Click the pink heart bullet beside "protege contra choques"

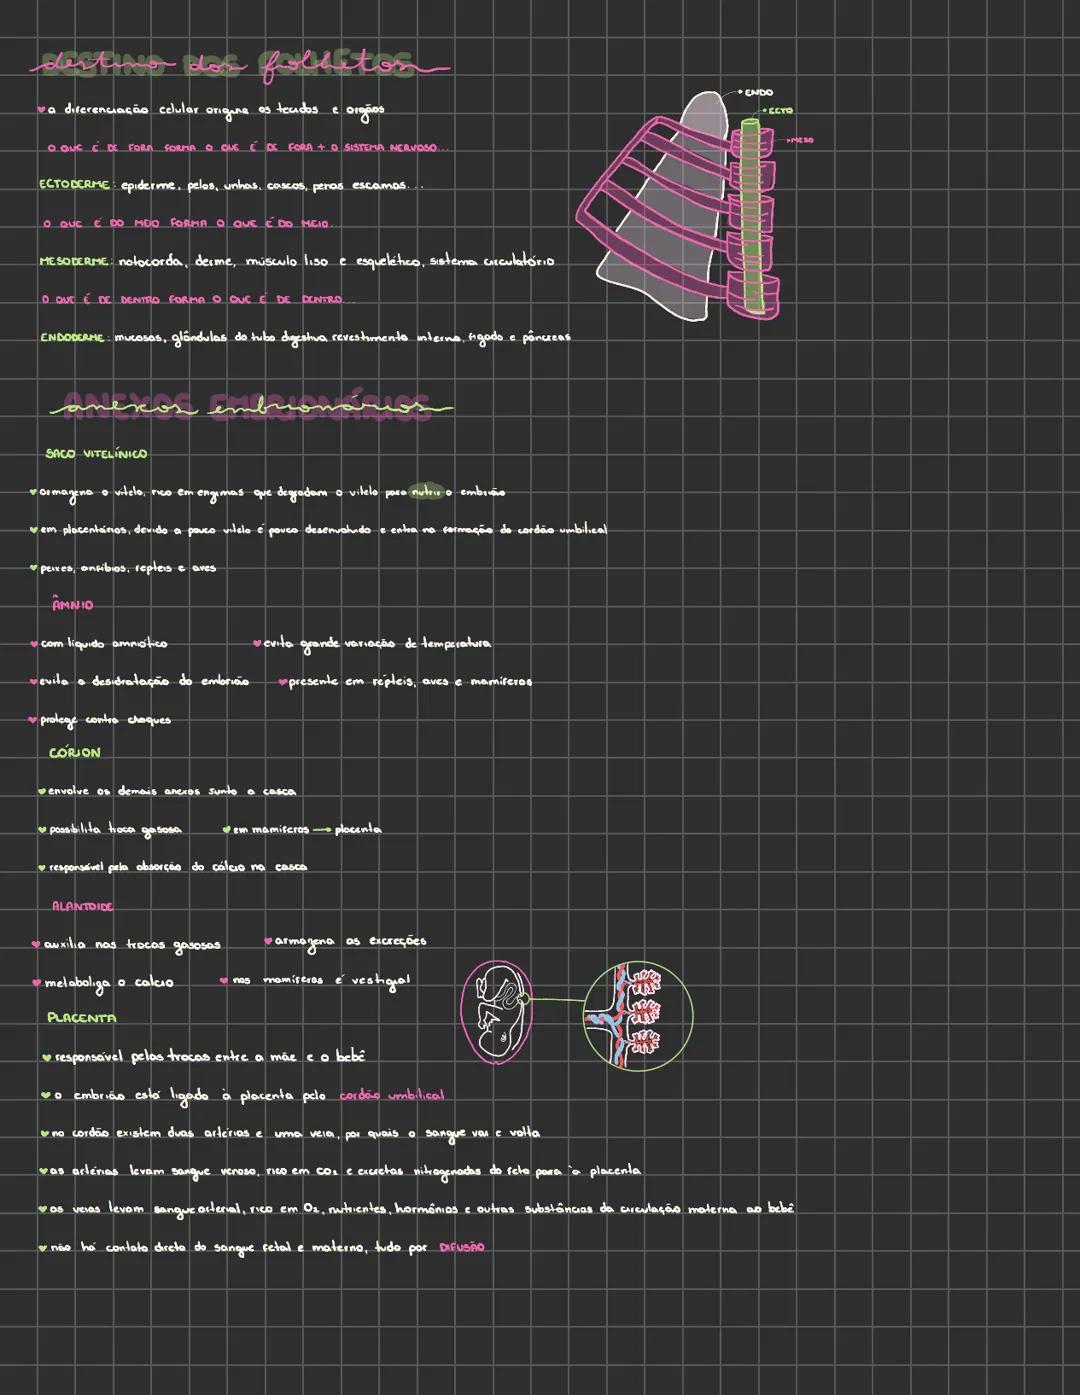point(33,720)
